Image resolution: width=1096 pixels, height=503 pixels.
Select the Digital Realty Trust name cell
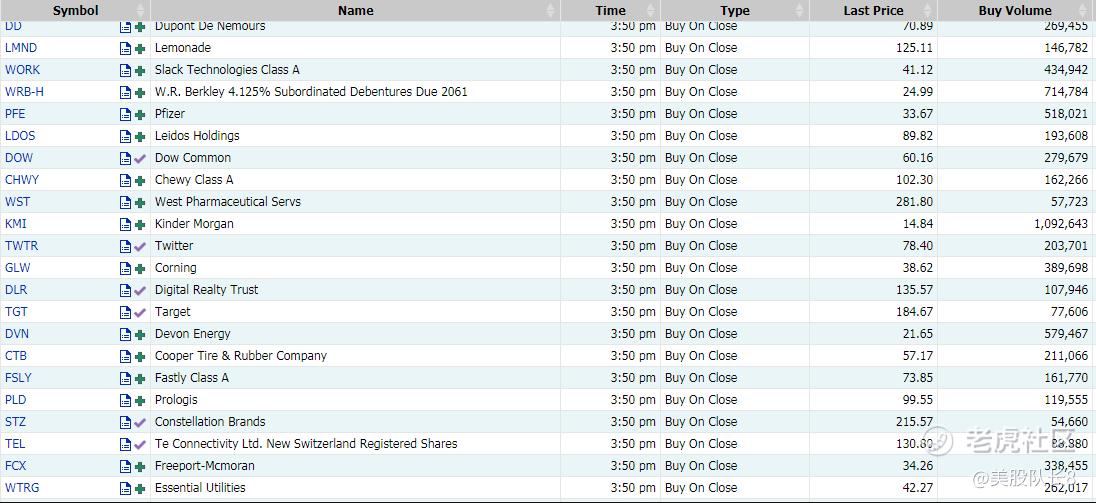tap(355, 290)
